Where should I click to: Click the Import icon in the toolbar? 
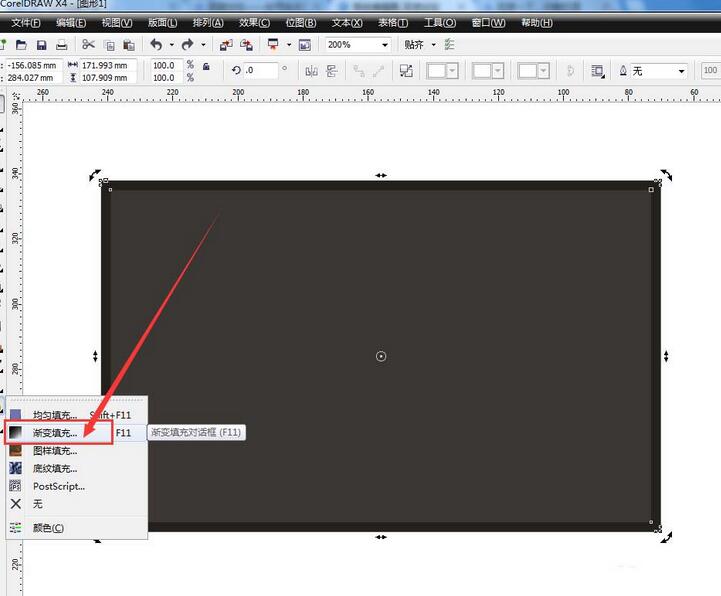225,45
